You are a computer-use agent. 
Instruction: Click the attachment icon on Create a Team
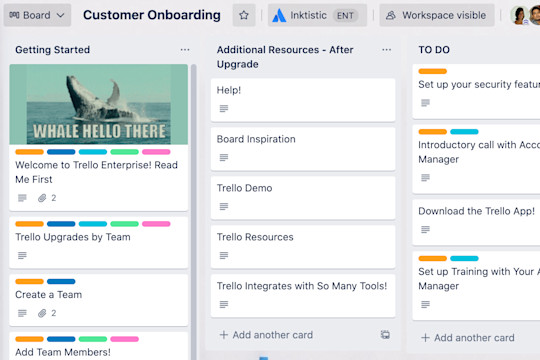[x=42, y=313]
